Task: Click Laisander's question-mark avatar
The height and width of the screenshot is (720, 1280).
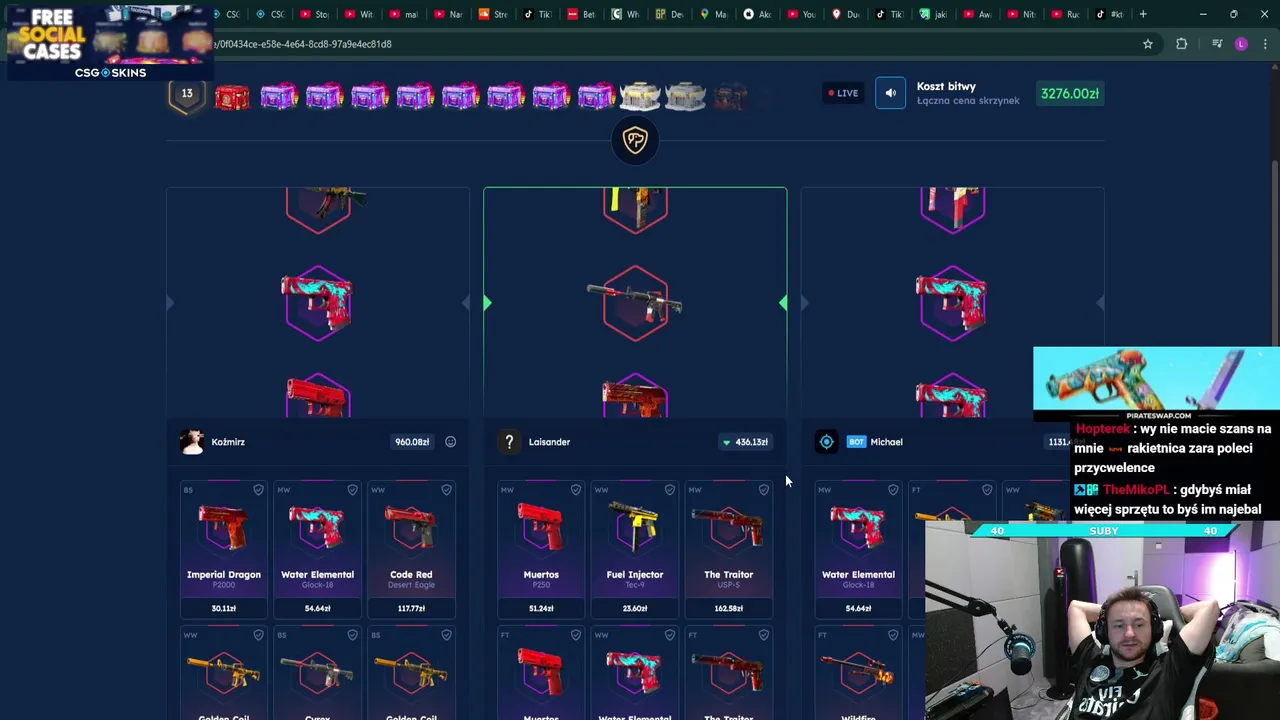Action: coord(509,442)
